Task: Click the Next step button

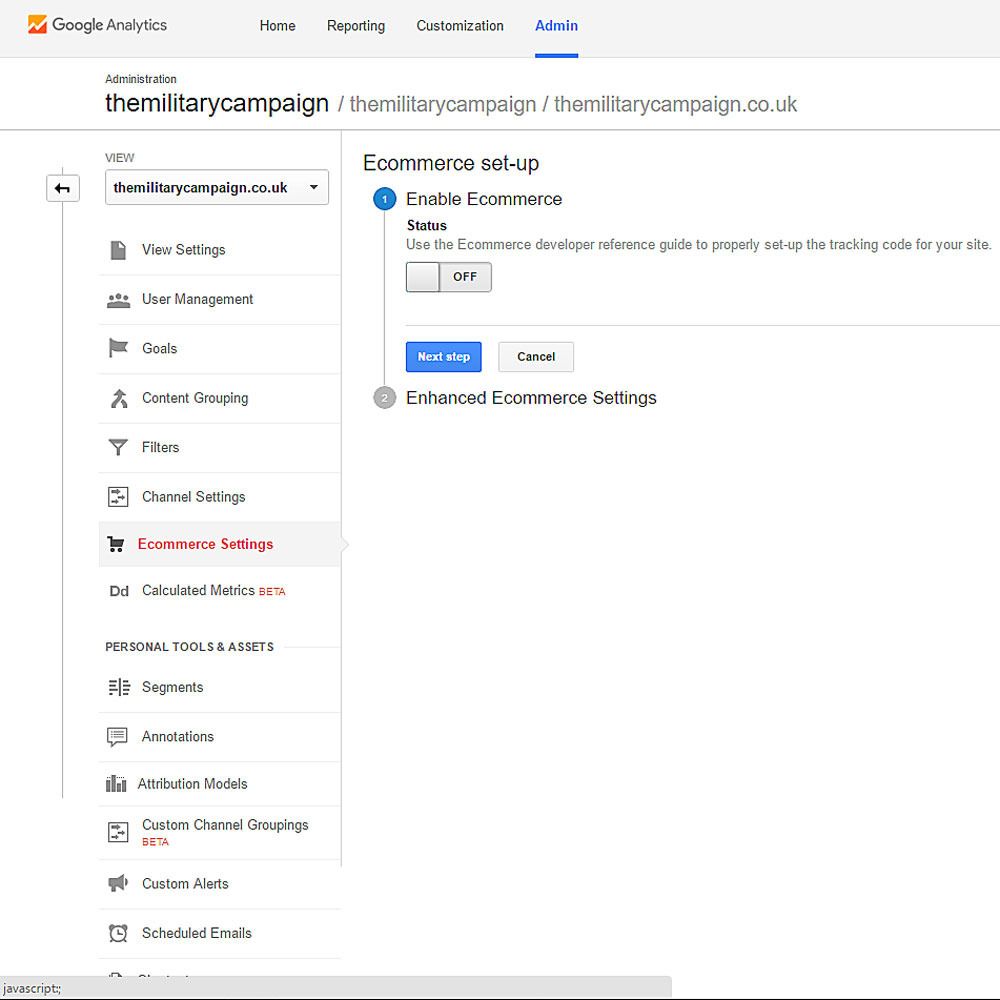Action: pyautogui.click(x=443, y=357)
